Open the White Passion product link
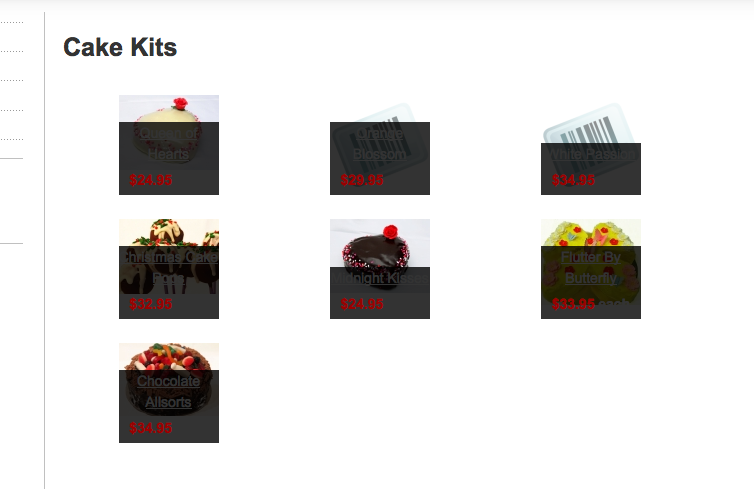The width and height of the screenshot is (754, 489). point(591,154)
